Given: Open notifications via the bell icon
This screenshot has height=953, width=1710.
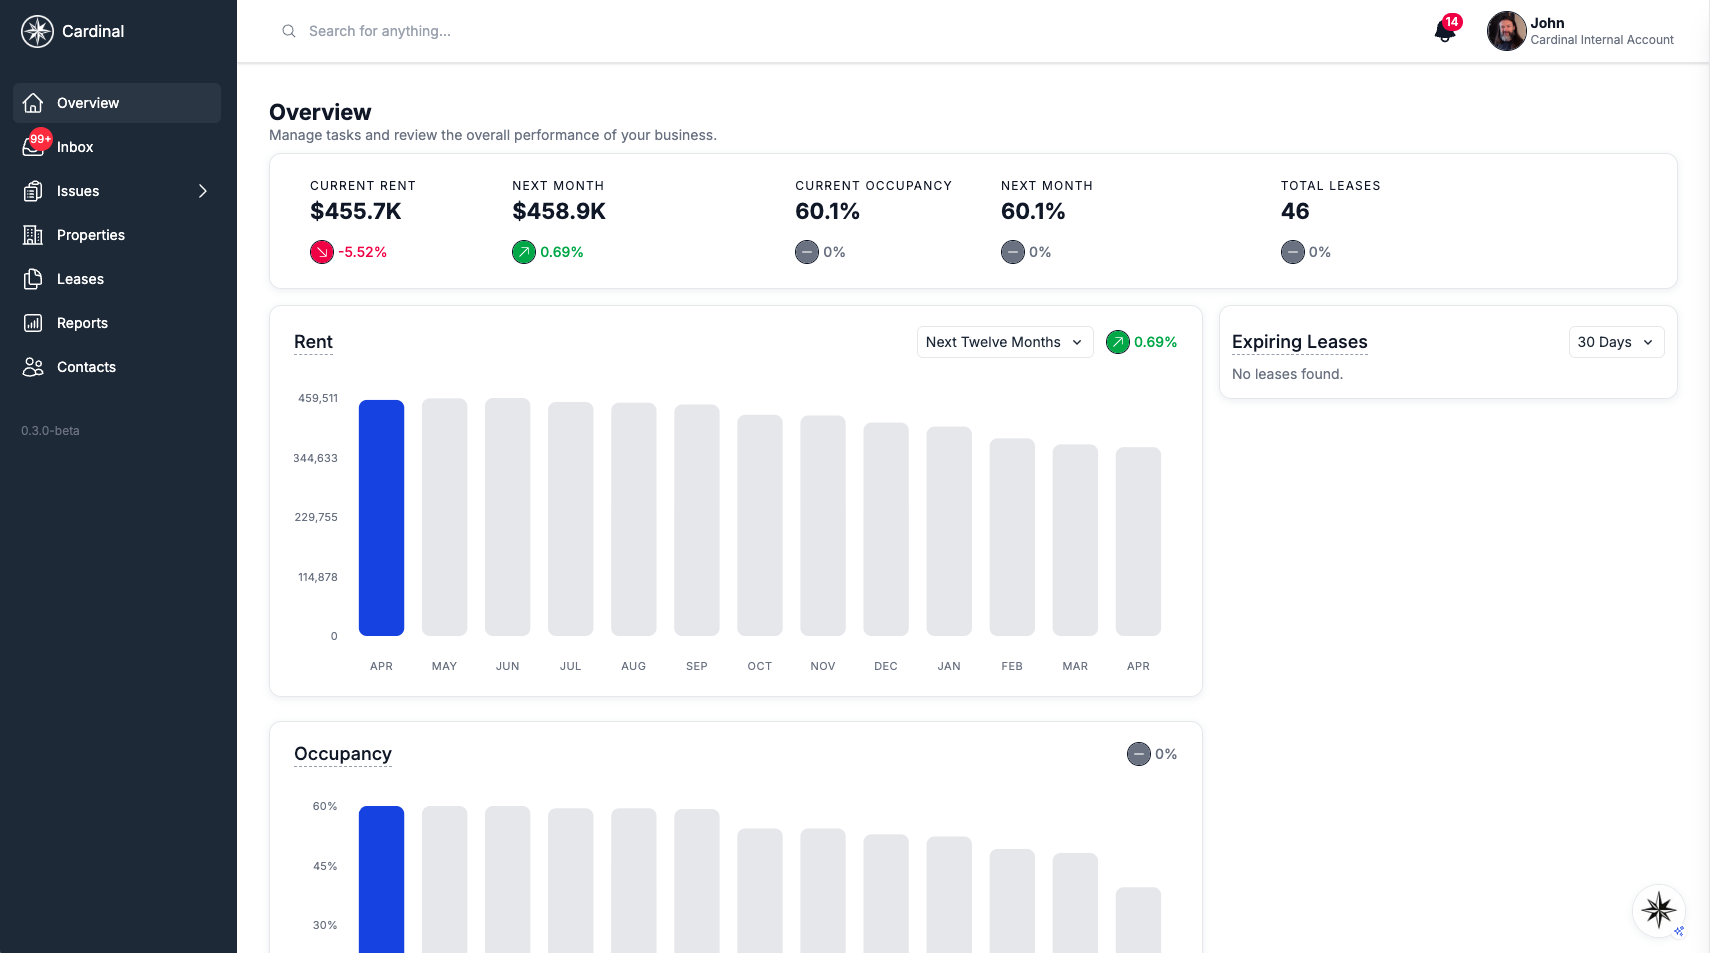Looking at the screenshot, I should 1443,31.
